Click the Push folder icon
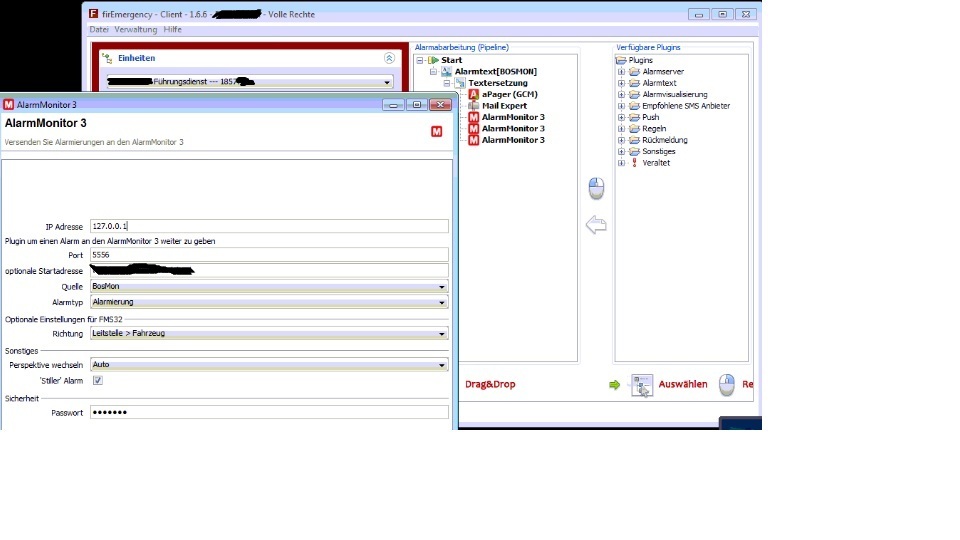Screen dimensions: 960x540 (x=634, y=117)
